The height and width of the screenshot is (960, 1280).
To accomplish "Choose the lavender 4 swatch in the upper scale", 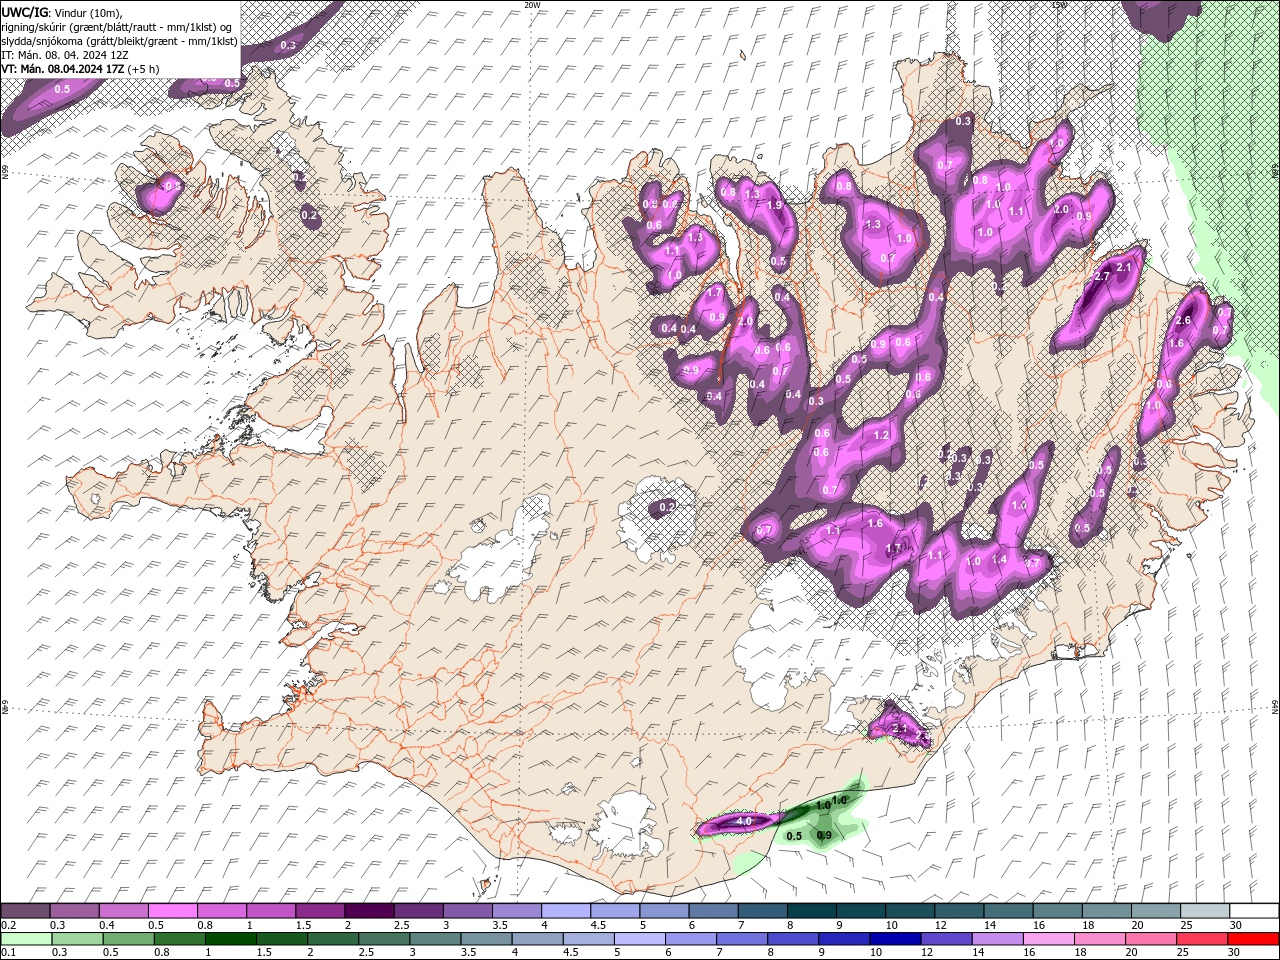I will pos(566,910).
